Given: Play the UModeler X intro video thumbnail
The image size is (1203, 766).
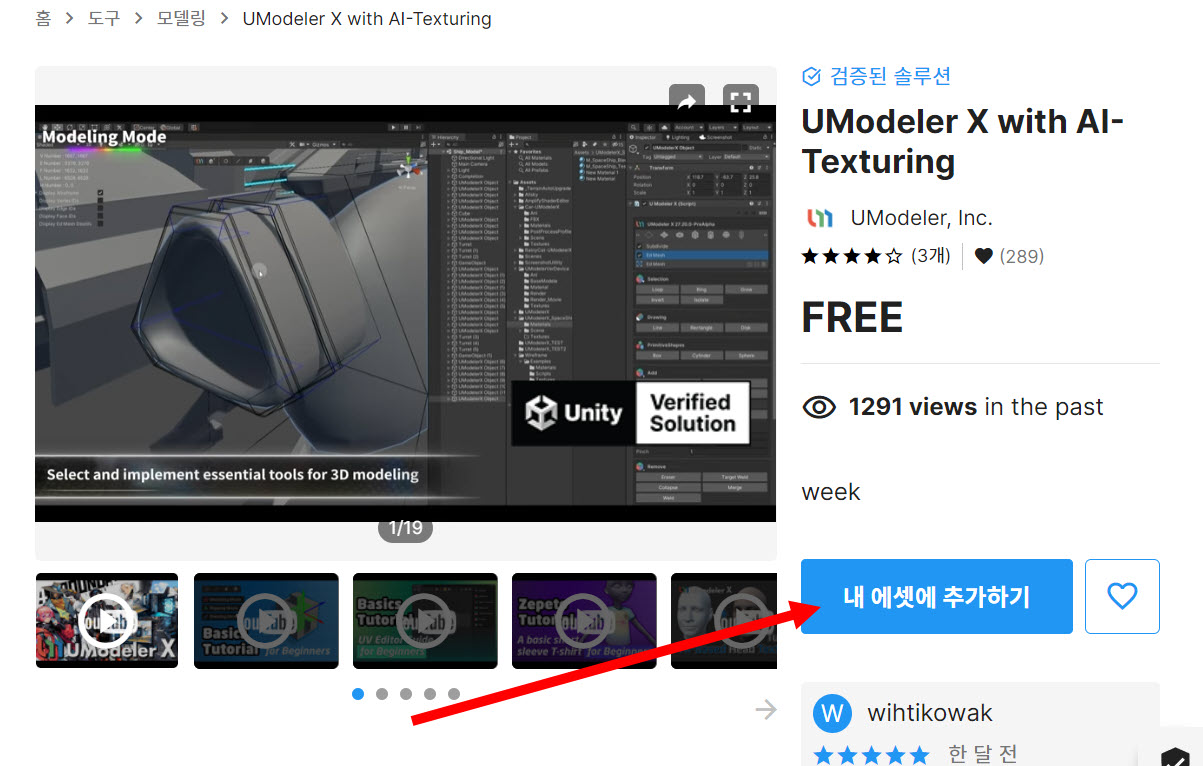Looking at the screenshot, I should pos(107,620).
